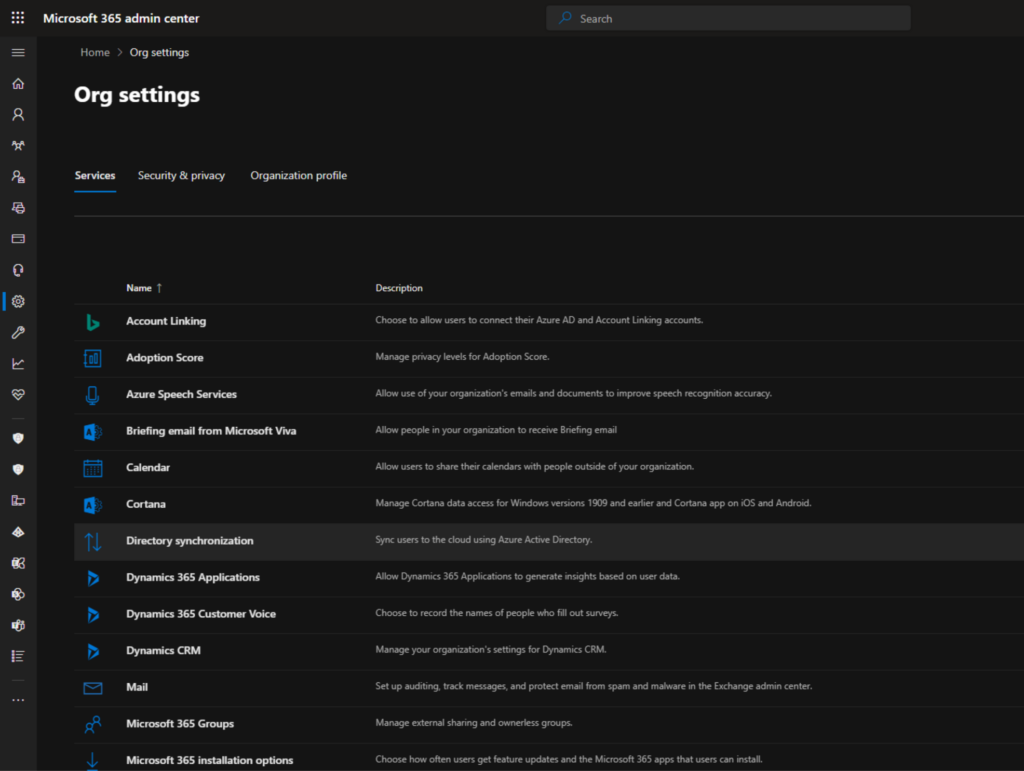Click description "Allow people in your organization to receive Briefing email"

coord(496,430)
